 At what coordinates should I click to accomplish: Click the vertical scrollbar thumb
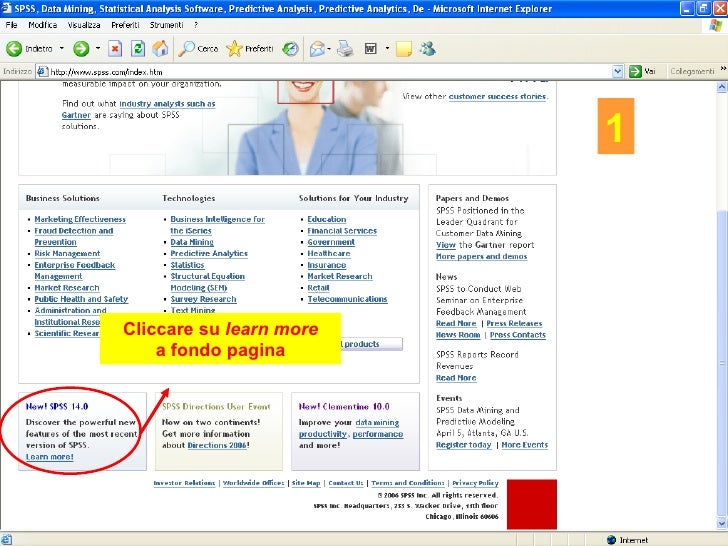click(722, 362)
